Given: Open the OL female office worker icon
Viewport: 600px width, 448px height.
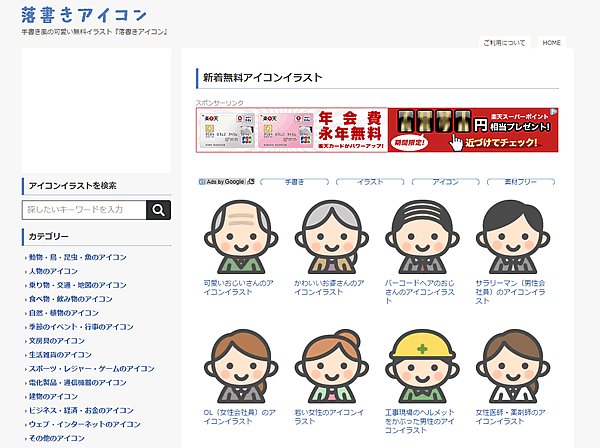Looking at the screenshot, I should point(241,366).
